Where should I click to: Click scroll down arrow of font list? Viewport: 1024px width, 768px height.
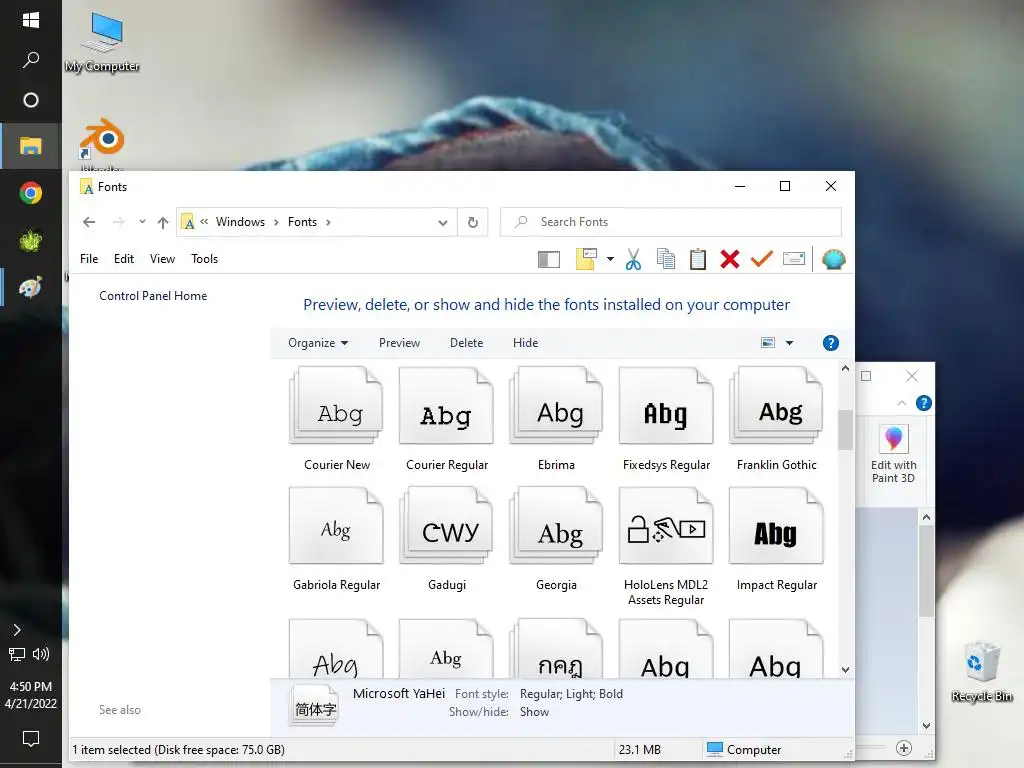pyautogui.click(x=845, y=670)
